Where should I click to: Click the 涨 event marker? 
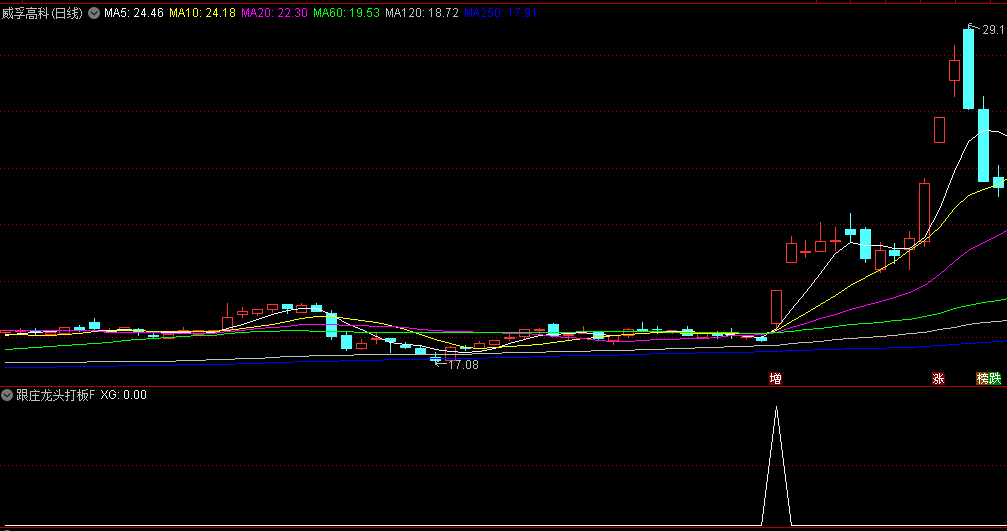tap(938, 378)
